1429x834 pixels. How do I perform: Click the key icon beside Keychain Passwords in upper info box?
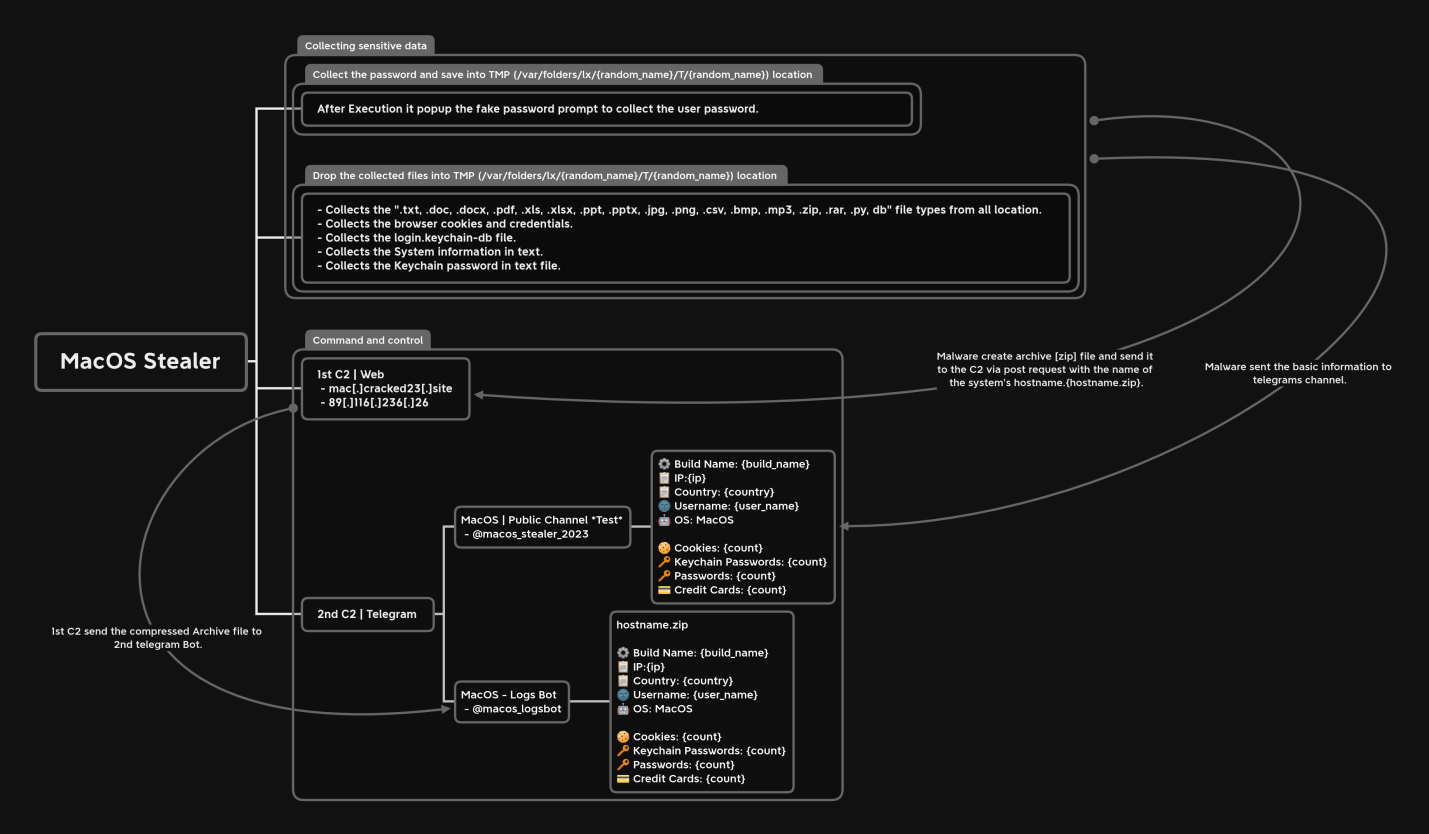(664, 562)
